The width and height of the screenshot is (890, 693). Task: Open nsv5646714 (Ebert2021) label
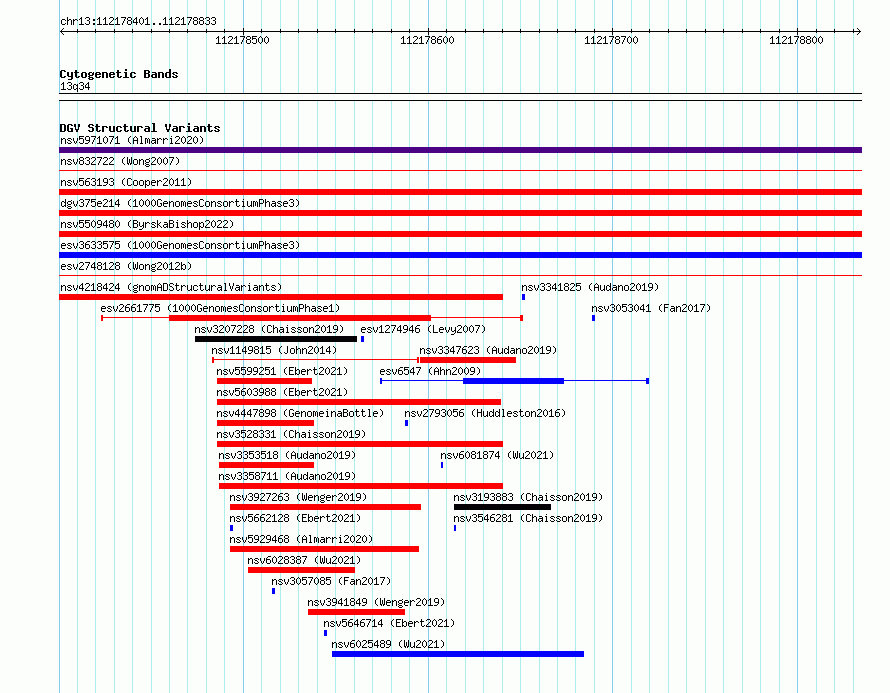click(x=389, y=623)
